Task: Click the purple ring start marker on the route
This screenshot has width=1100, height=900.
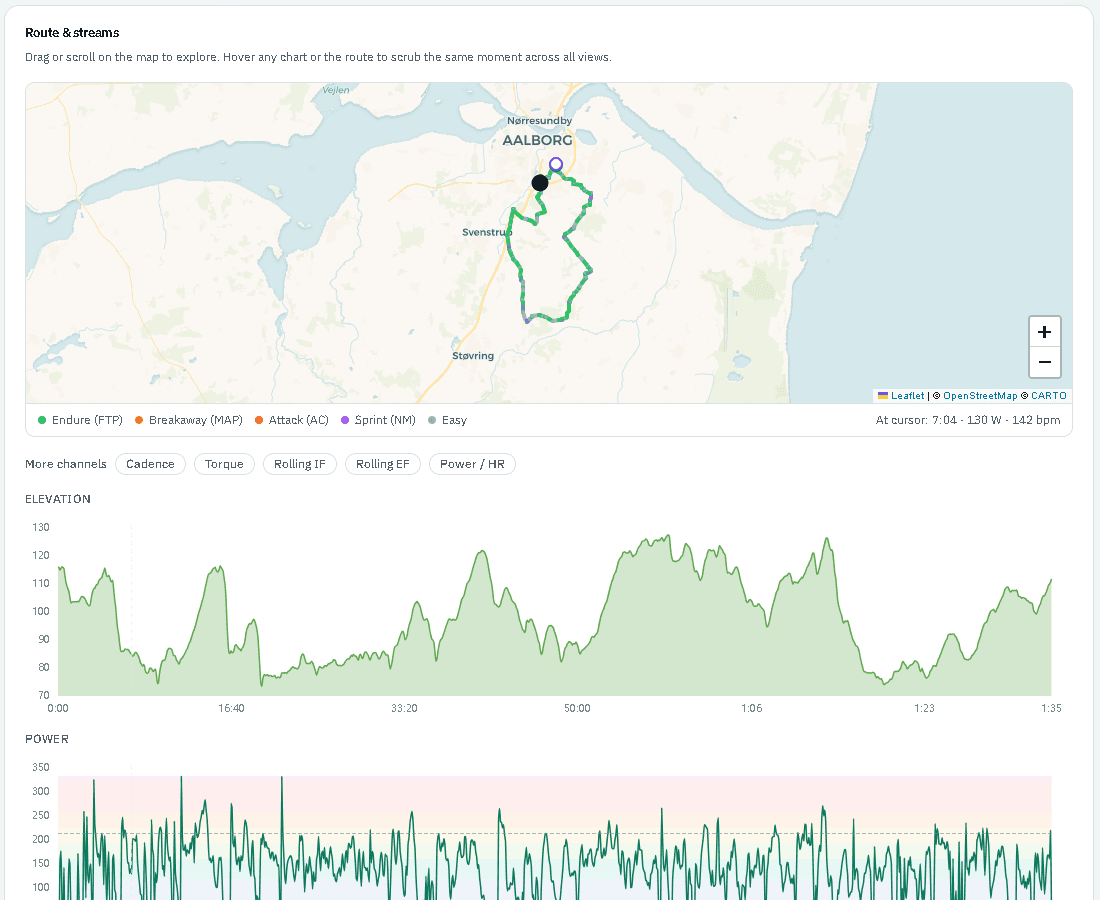Action: [556, 164]
